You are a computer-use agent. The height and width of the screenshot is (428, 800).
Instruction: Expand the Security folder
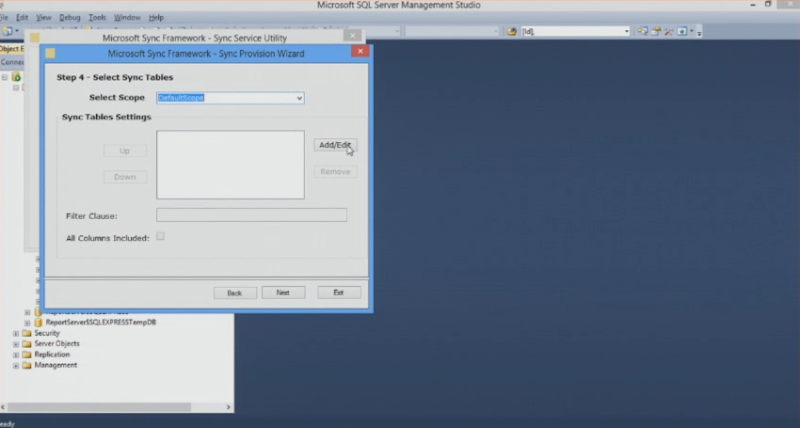[16, 334]
